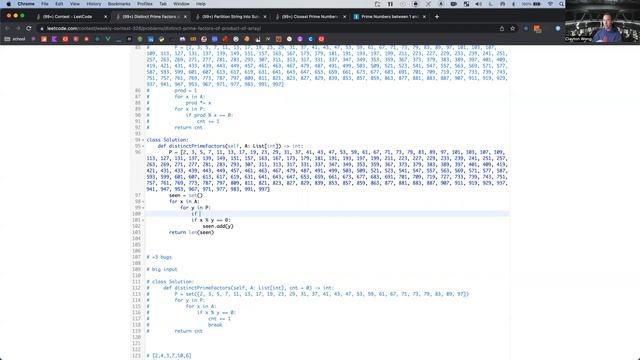Click the '# big input' comment
The height and width of the screenshot is (360, 640).
(x=162, y=269)
